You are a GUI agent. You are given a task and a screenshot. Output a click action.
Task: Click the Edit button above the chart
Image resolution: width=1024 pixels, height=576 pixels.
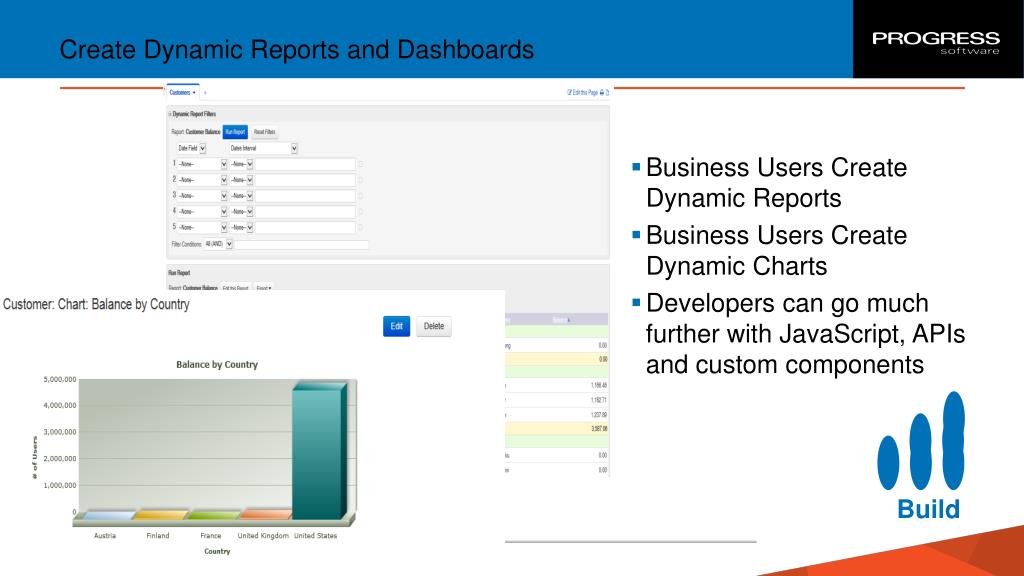point(396,327)
